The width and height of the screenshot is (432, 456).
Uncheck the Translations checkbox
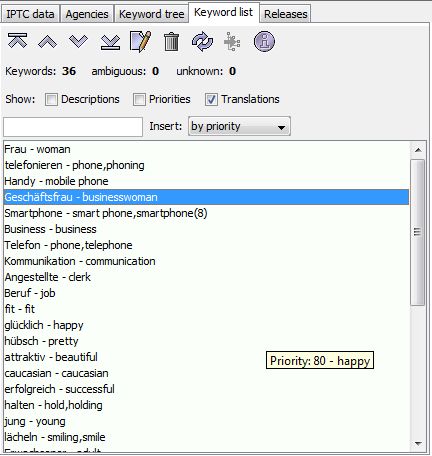click(x=211, y=99)
